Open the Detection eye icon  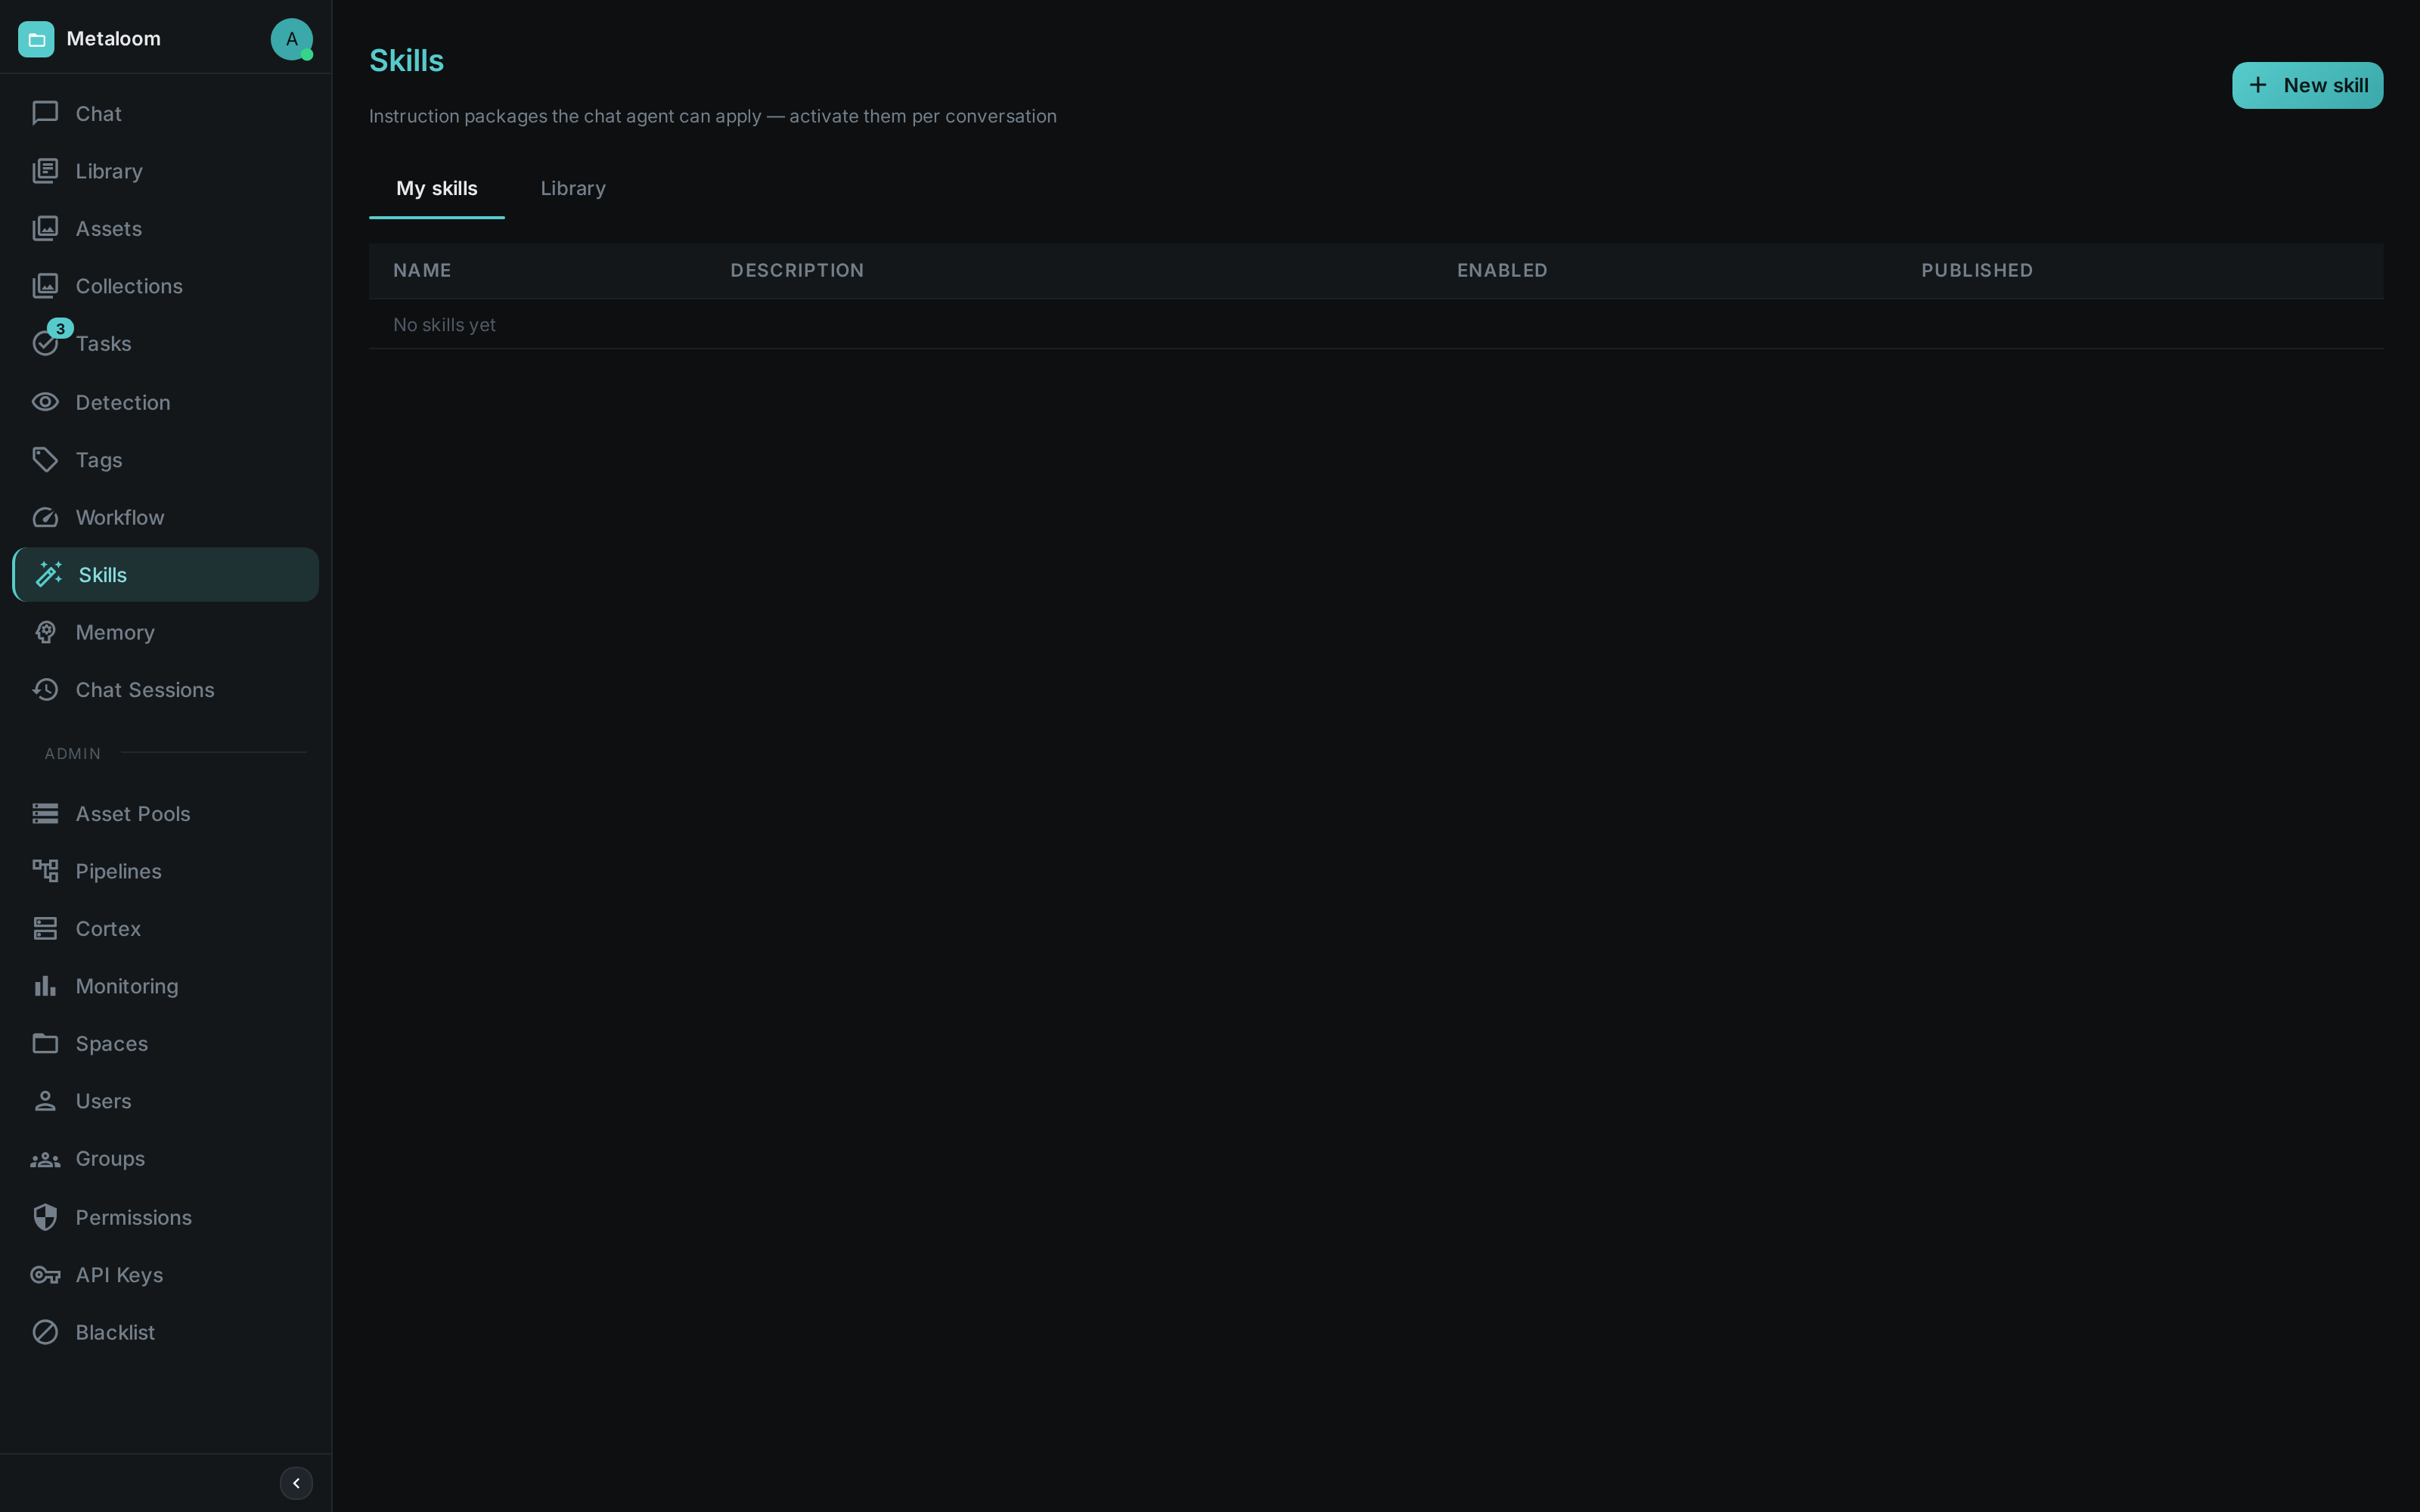pos(45,402)
